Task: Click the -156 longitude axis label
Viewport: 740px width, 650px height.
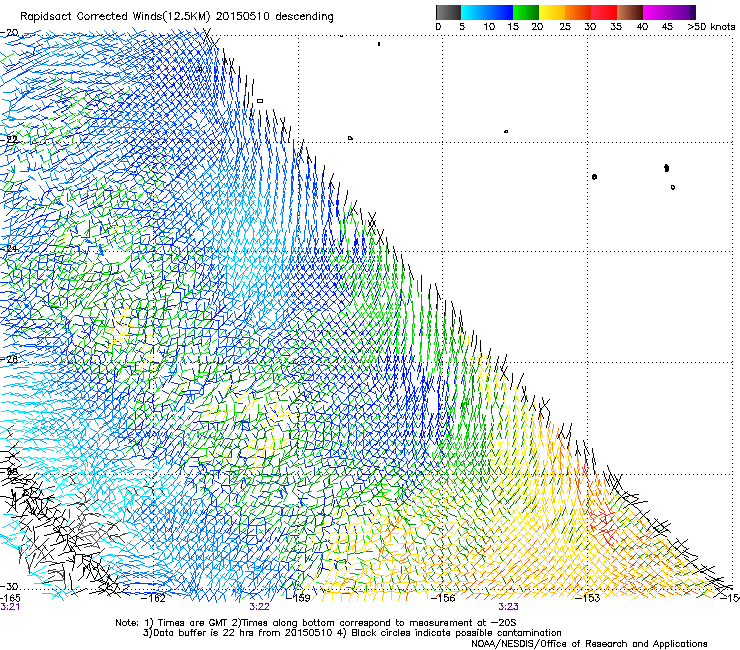Action: [x=443, y=598]
